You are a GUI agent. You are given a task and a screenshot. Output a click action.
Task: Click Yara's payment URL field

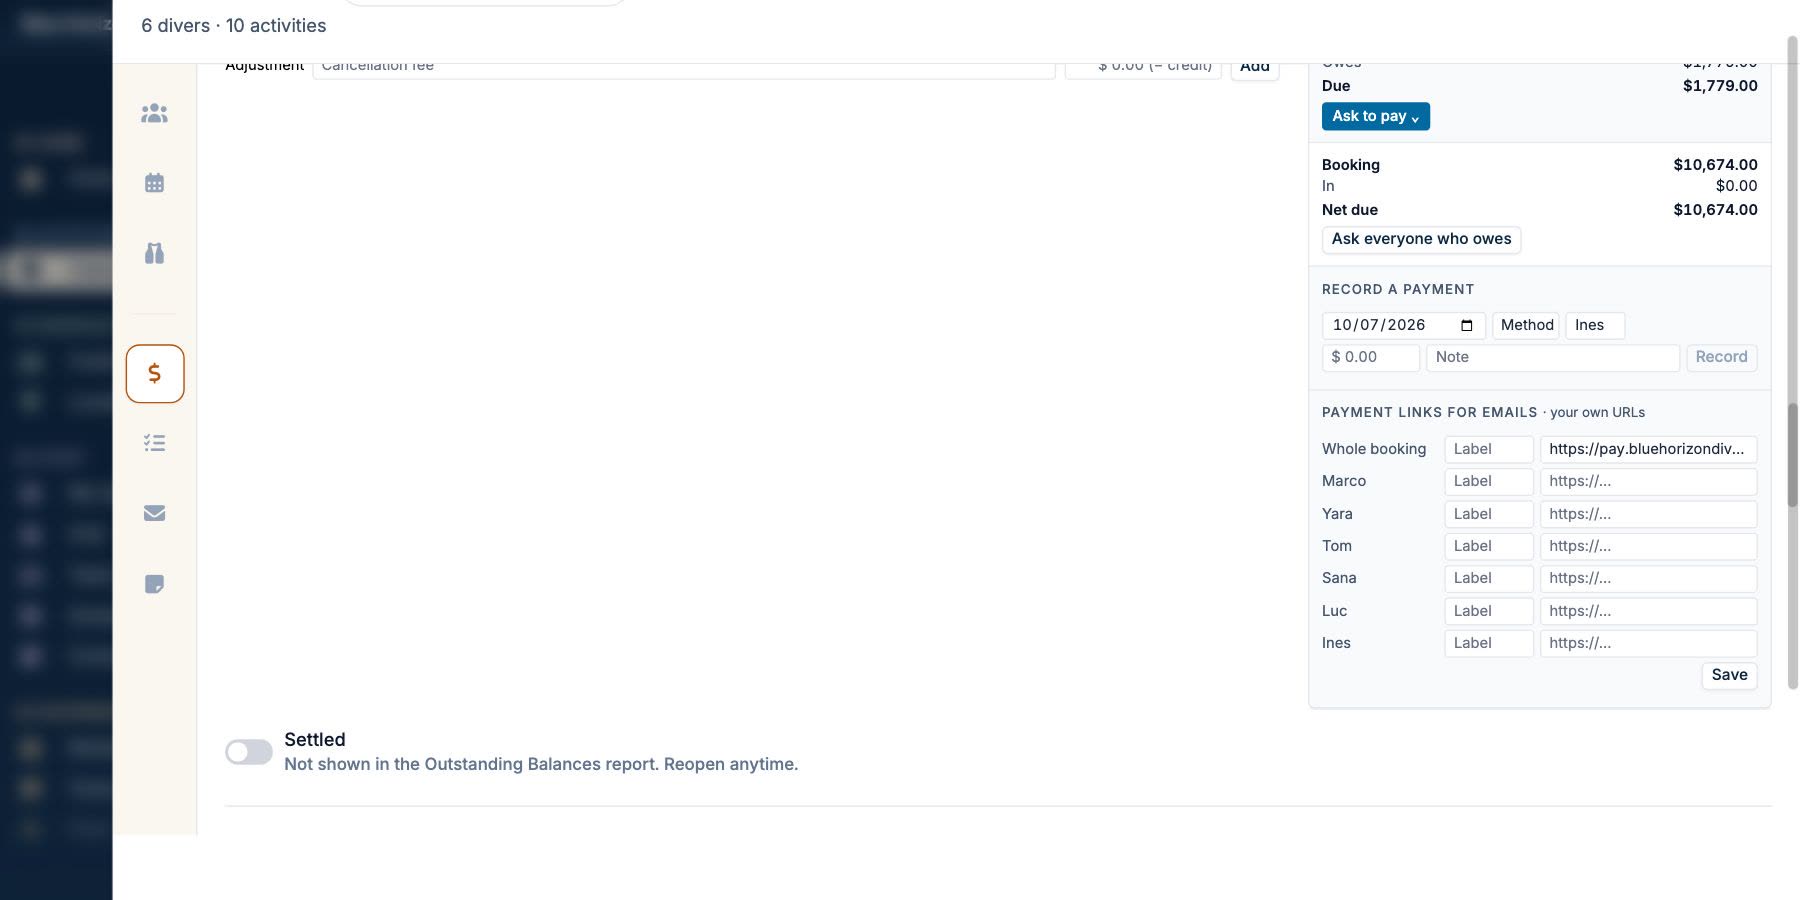(1648, 514)
